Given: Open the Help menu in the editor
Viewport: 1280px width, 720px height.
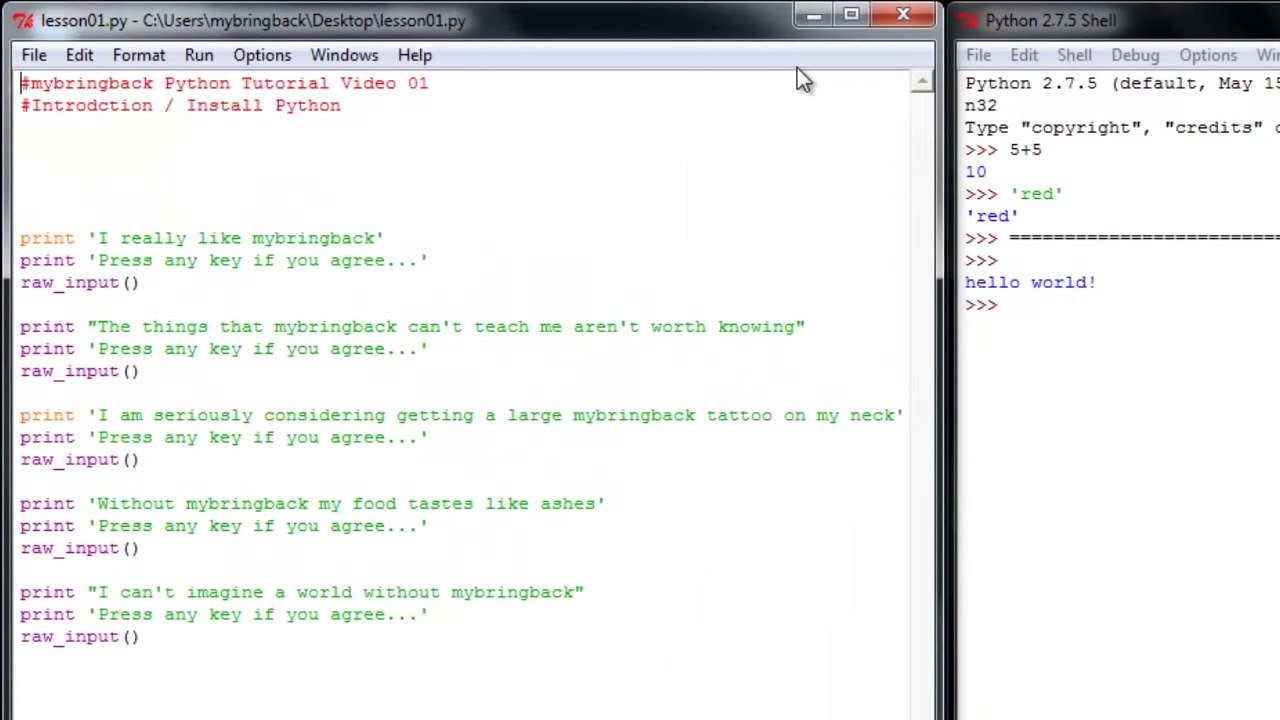Looking at the screenshot, I should coord(415,55).
